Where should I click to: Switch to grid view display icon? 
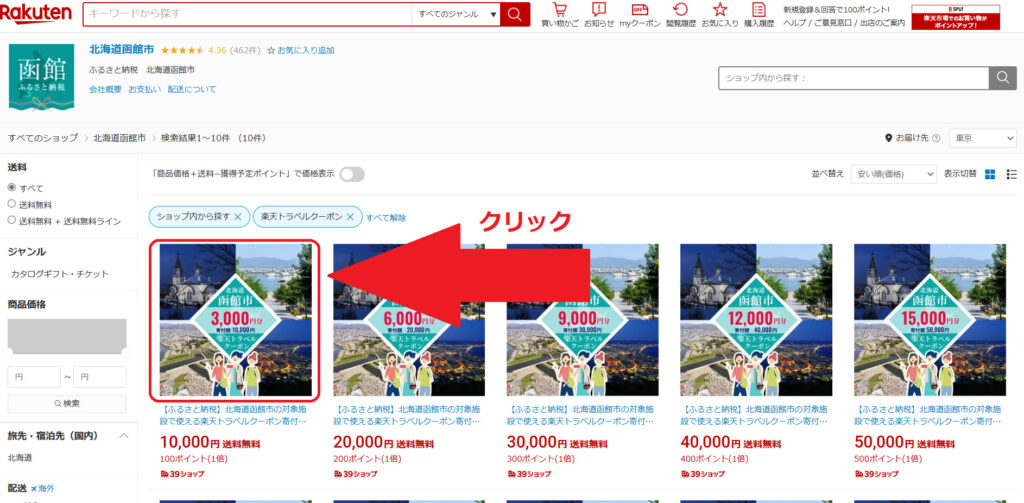[990, 174]
